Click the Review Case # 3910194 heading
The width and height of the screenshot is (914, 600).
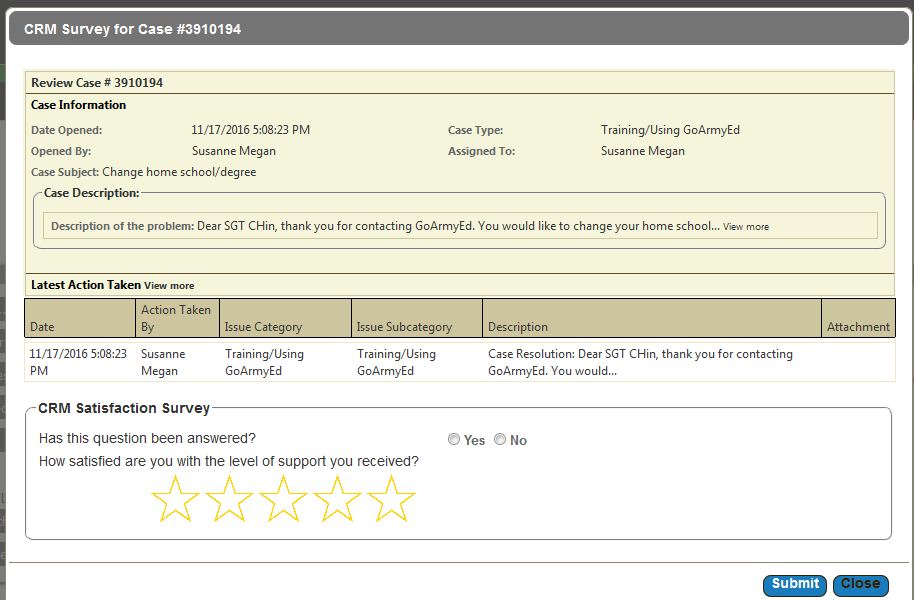point(97,83)
